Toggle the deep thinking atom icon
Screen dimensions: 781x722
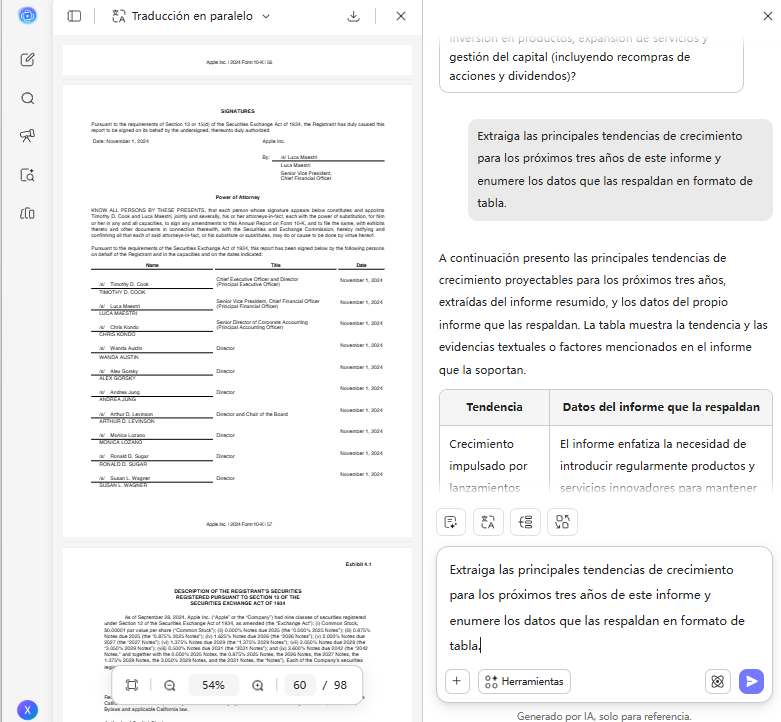tap(718, 681)
